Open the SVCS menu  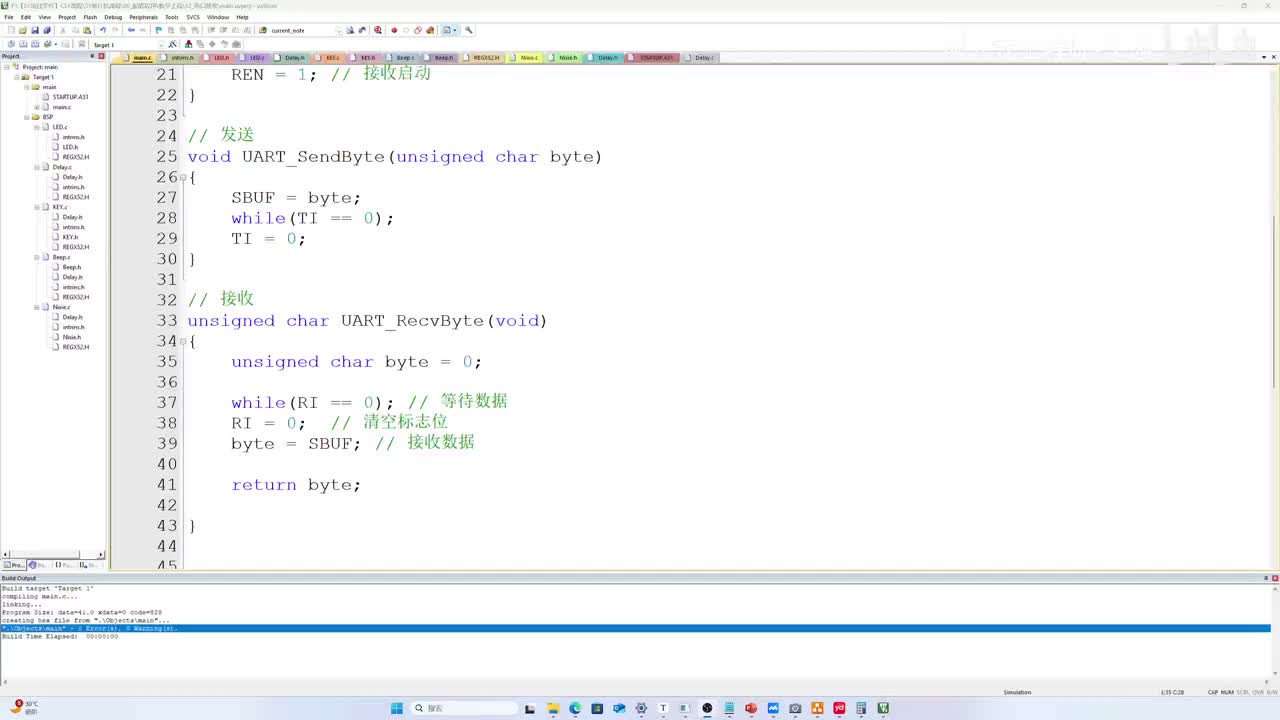tap(193, 17)
